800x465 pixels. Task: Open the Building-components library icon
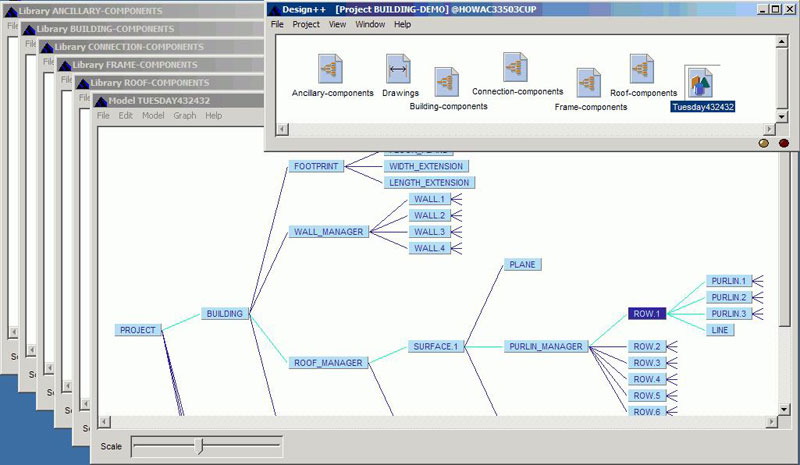[447, 82]
